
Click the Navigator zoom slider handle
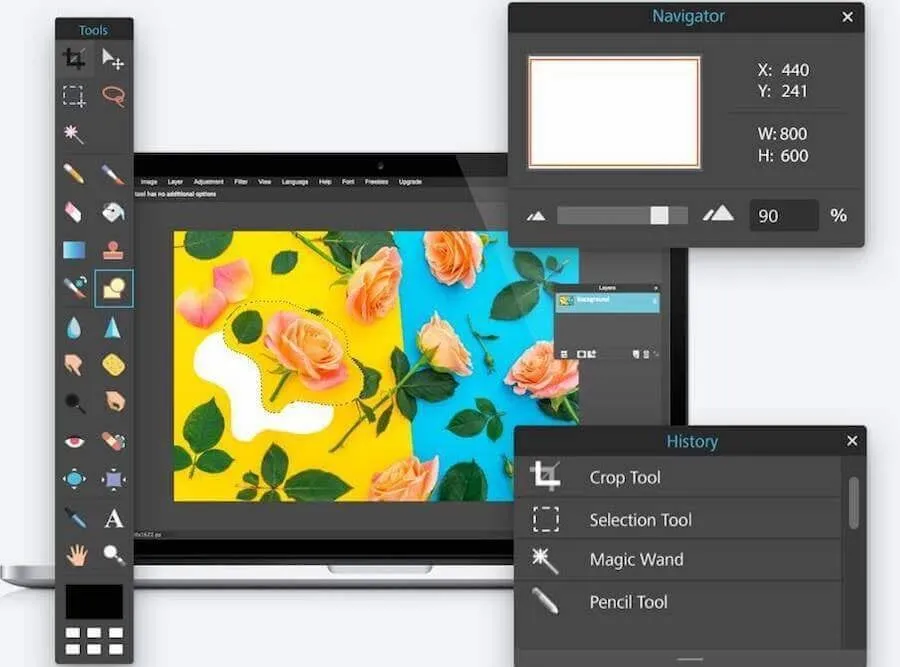click(x=659, y=215)
